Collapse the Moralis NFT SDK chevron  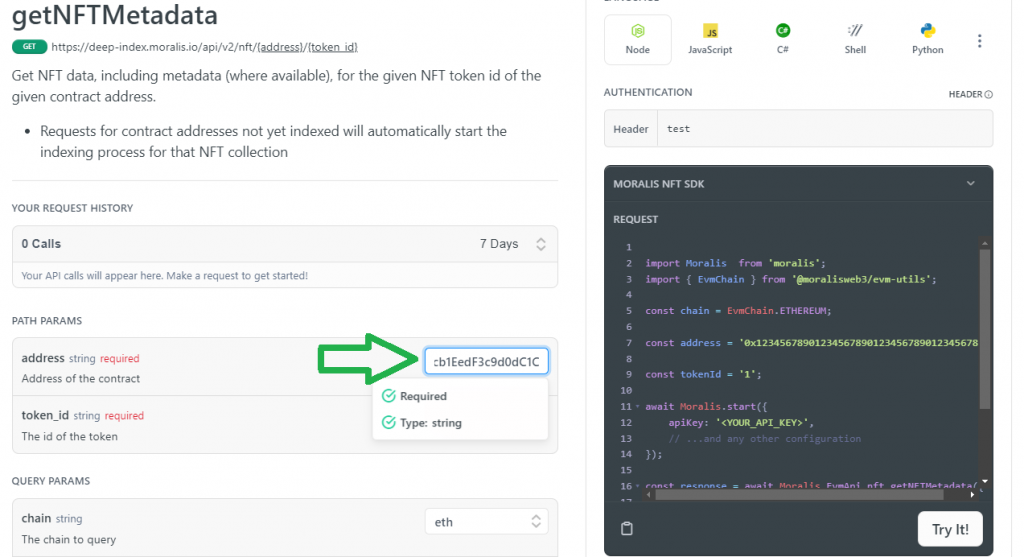point(970,183)
